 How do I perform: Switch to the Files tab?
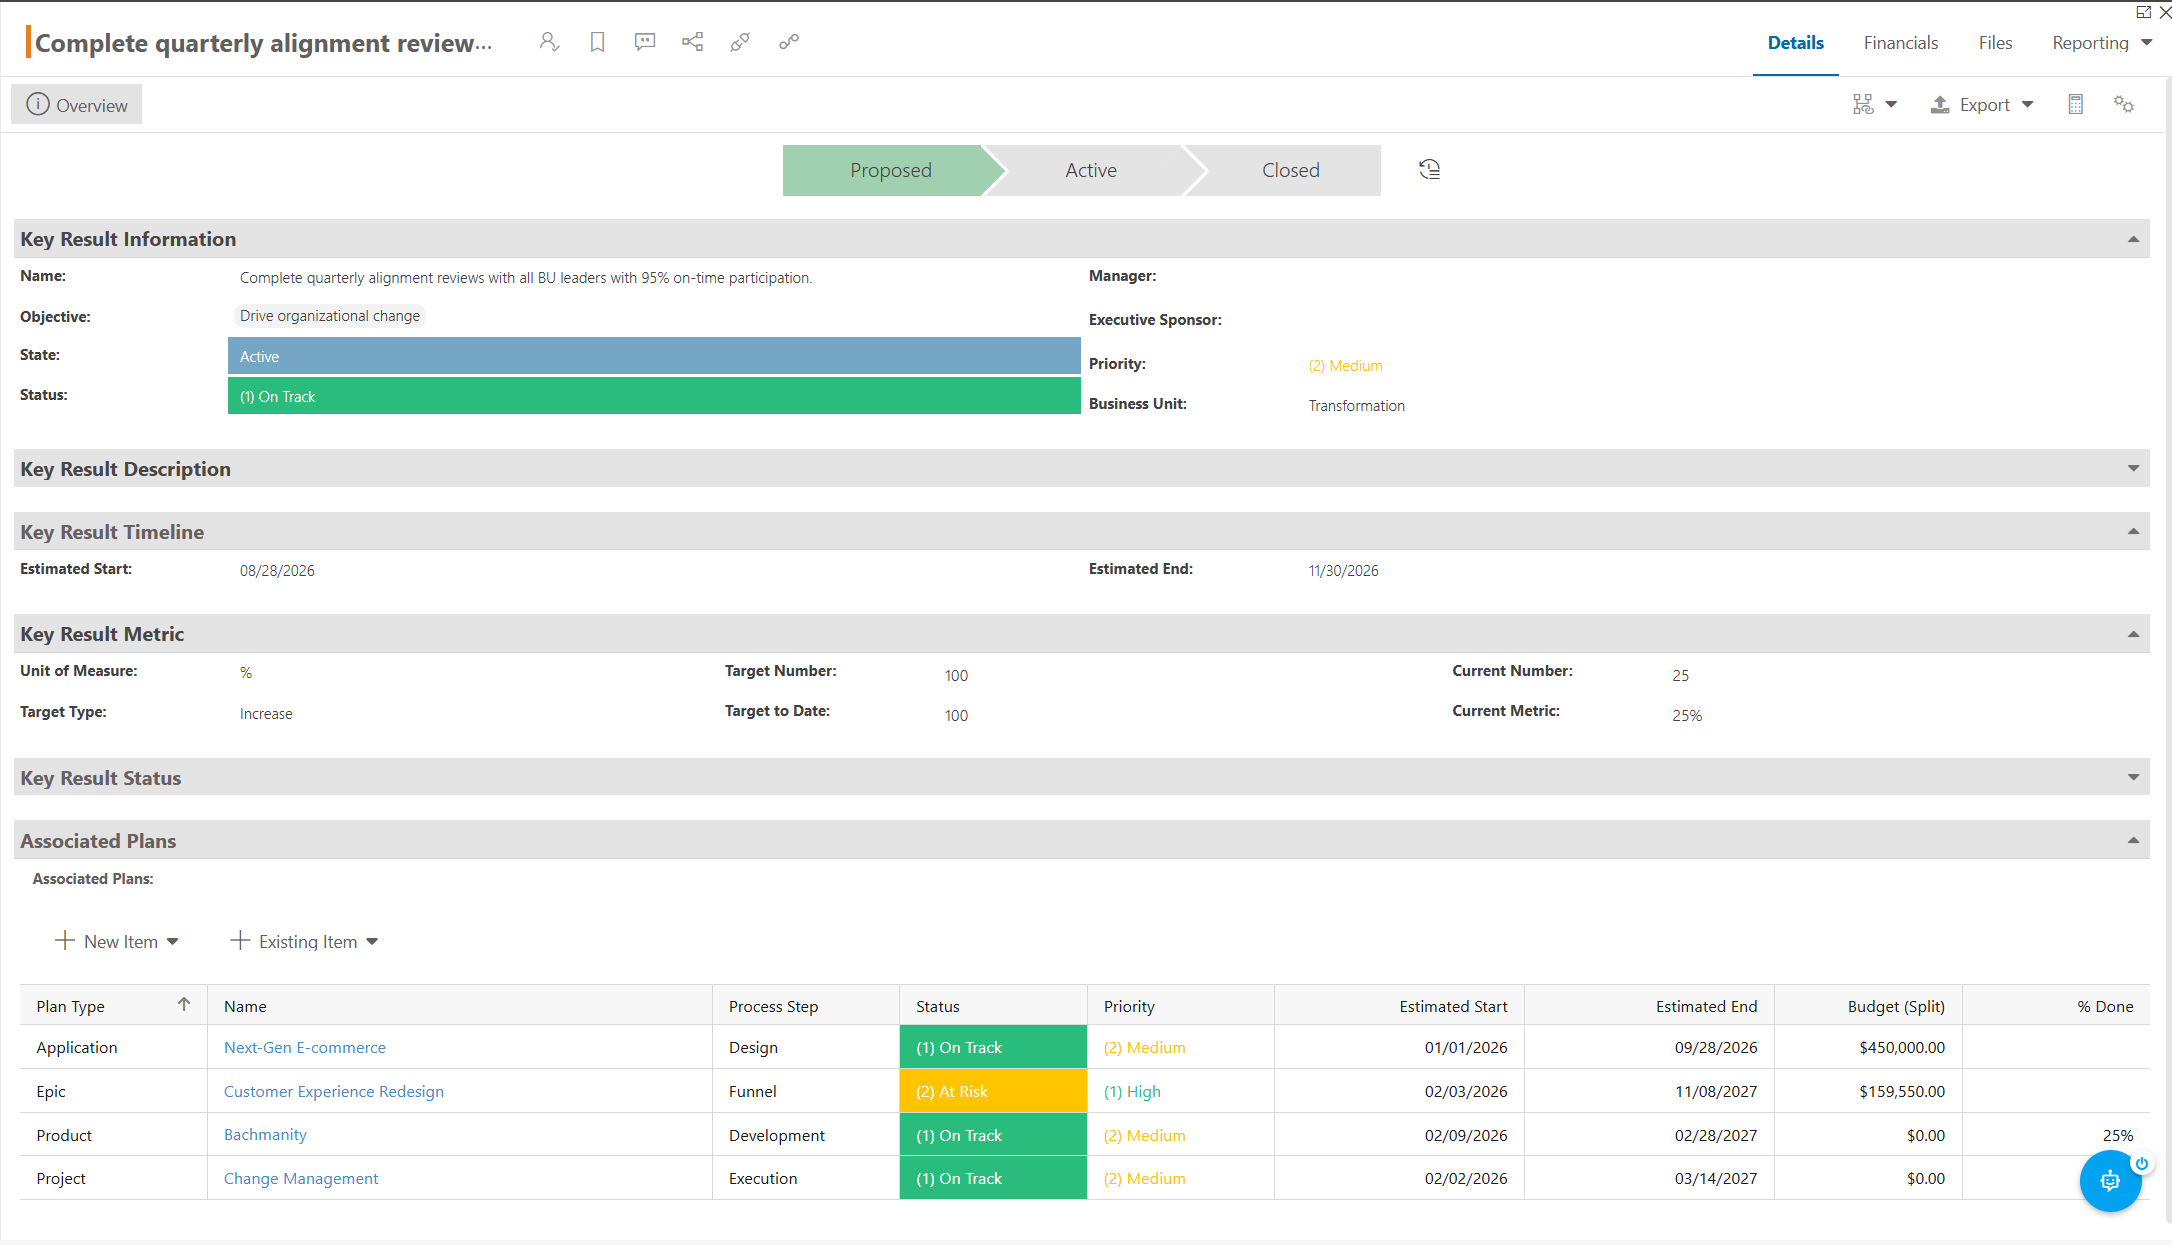coord(1994,43)
